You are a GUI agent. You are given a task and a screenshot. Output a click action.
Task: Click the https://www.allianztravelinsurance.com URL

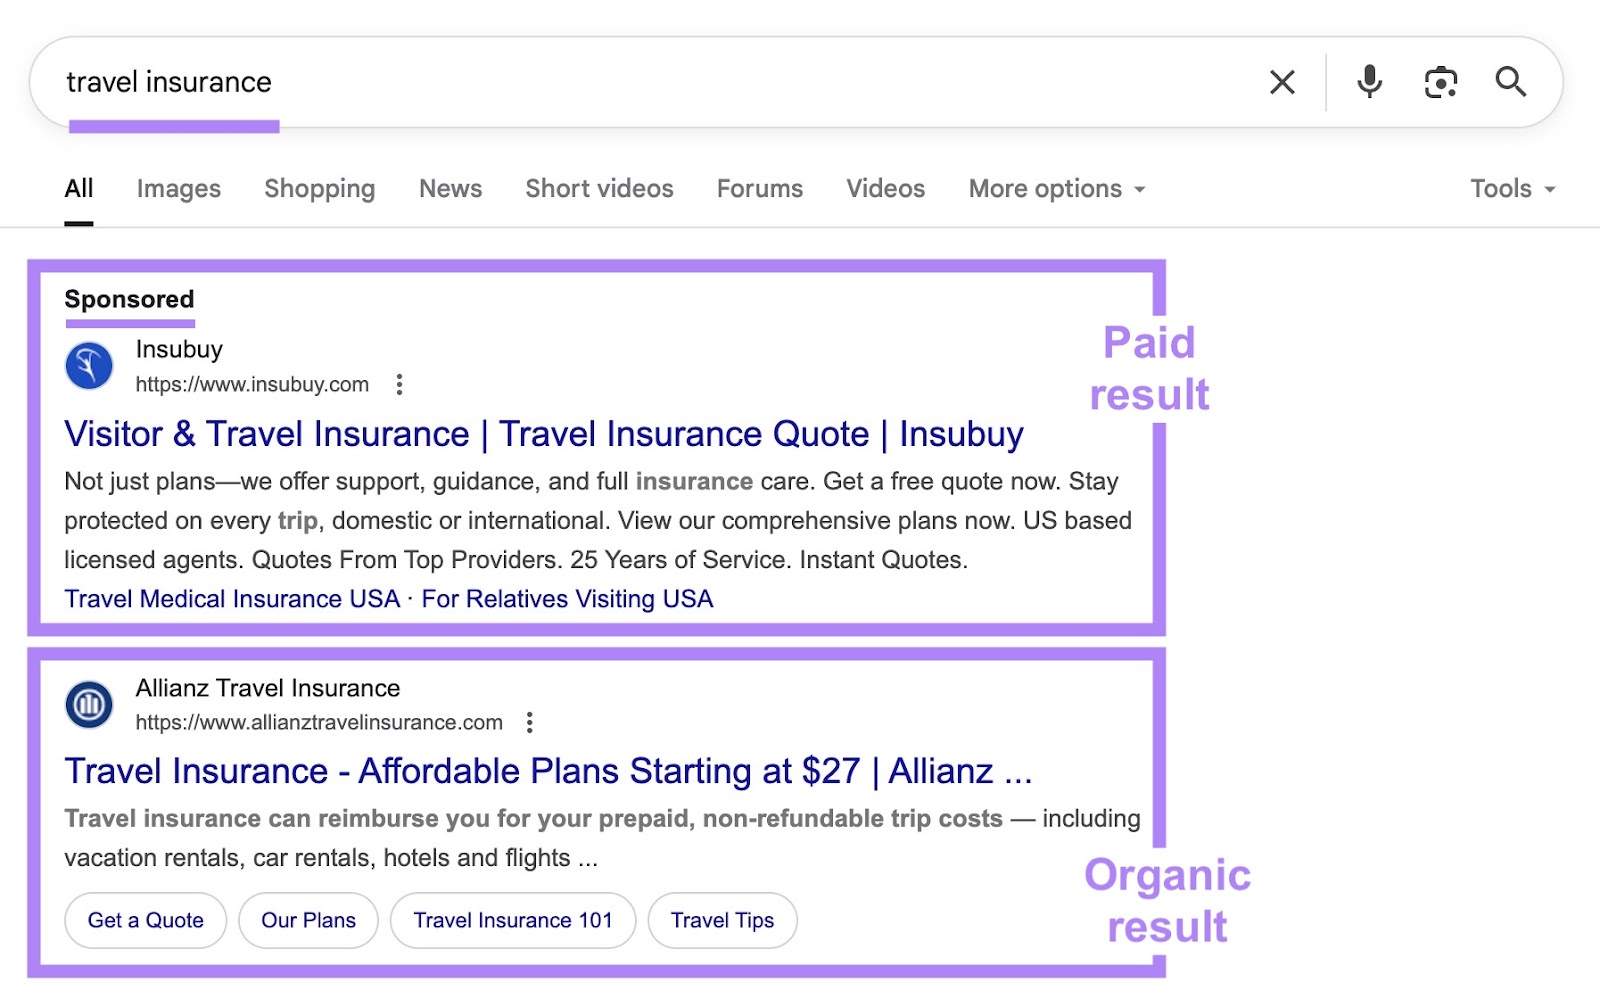tap(319, 722)
